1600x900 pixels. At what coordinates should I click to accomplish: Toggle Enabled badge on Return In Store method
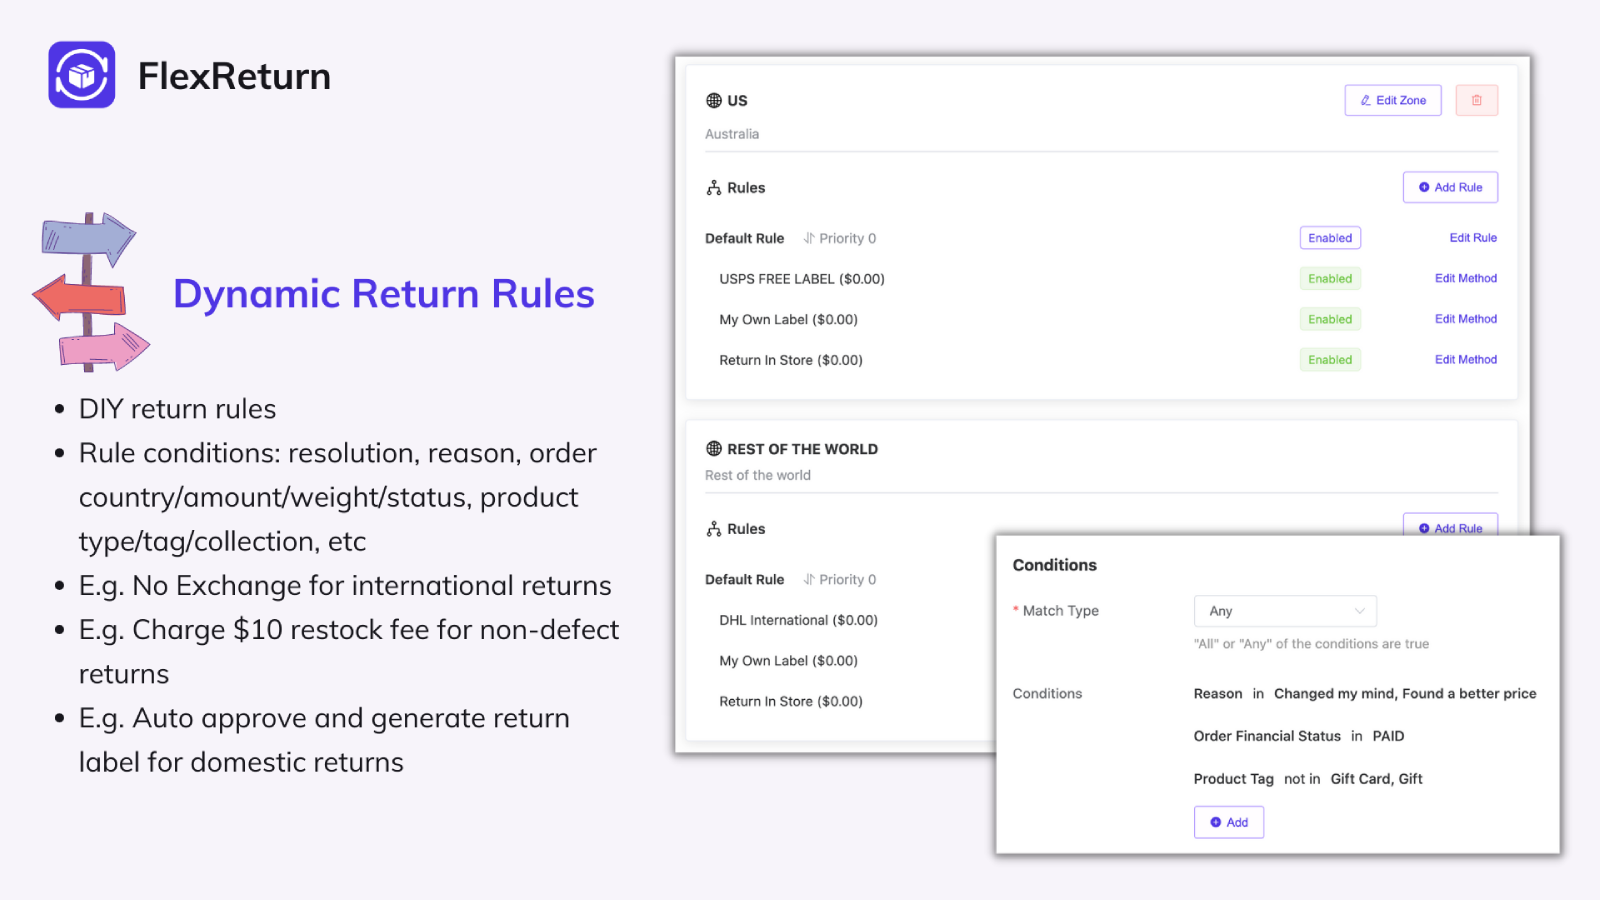(x=1330, y=359)
